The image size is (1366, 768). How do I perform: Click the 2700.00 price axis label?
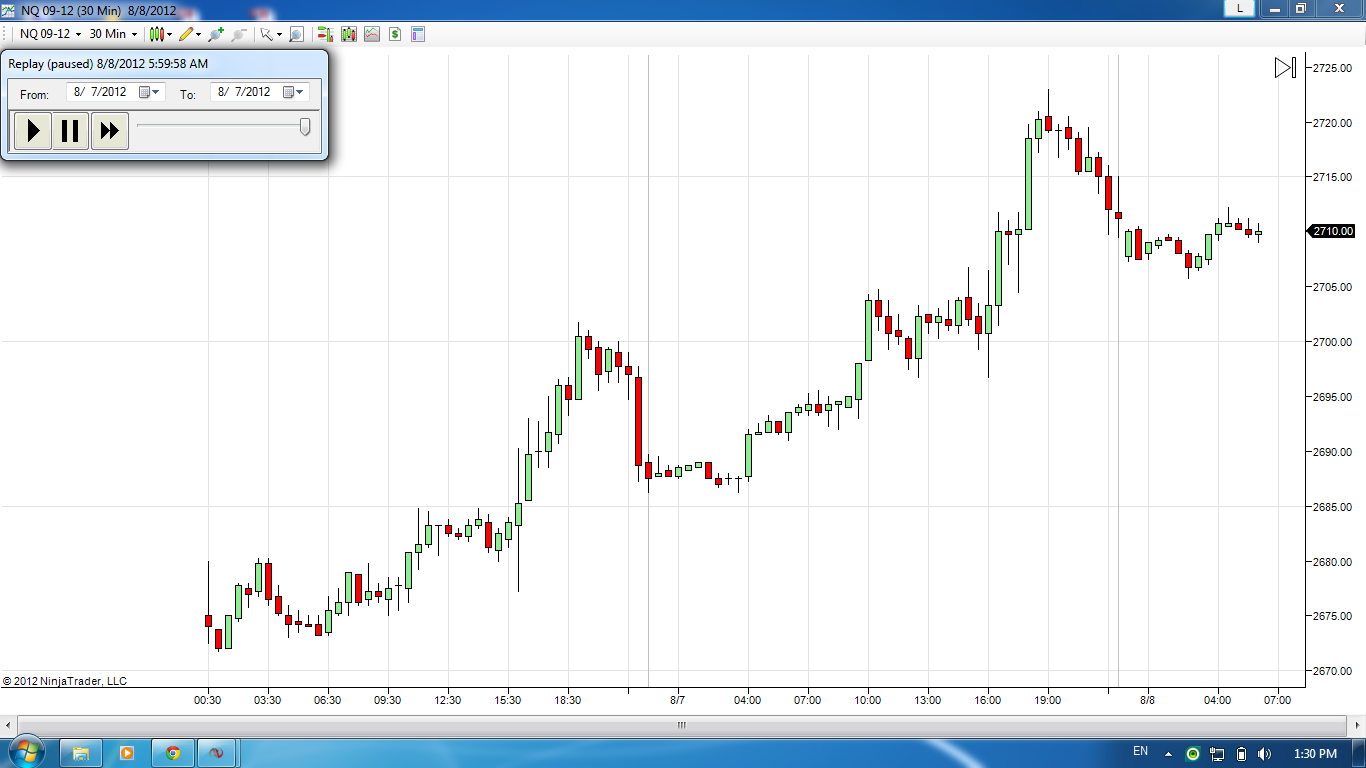click(x=1333, y=342)
